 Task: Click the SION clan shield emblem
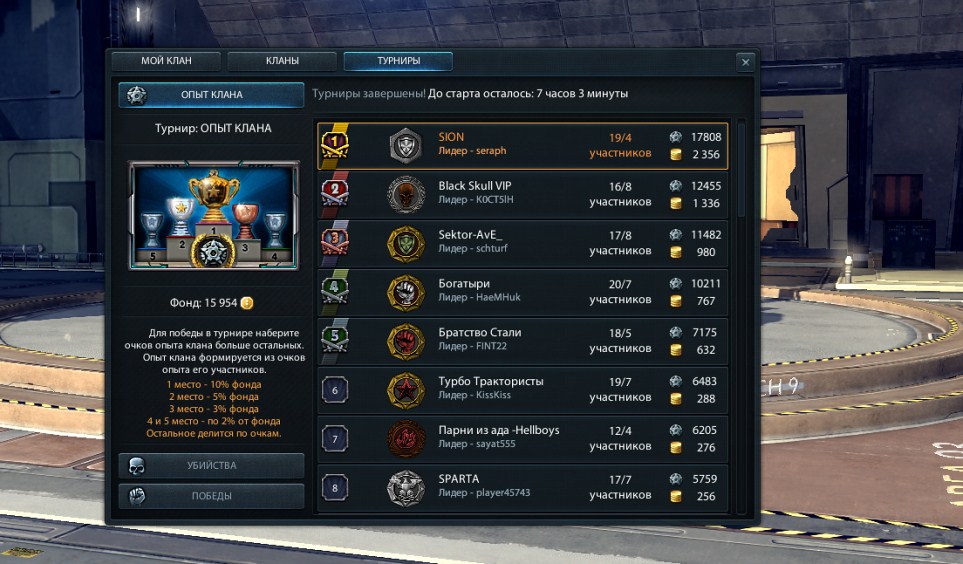pyautogui.click(x=405, y=146)
